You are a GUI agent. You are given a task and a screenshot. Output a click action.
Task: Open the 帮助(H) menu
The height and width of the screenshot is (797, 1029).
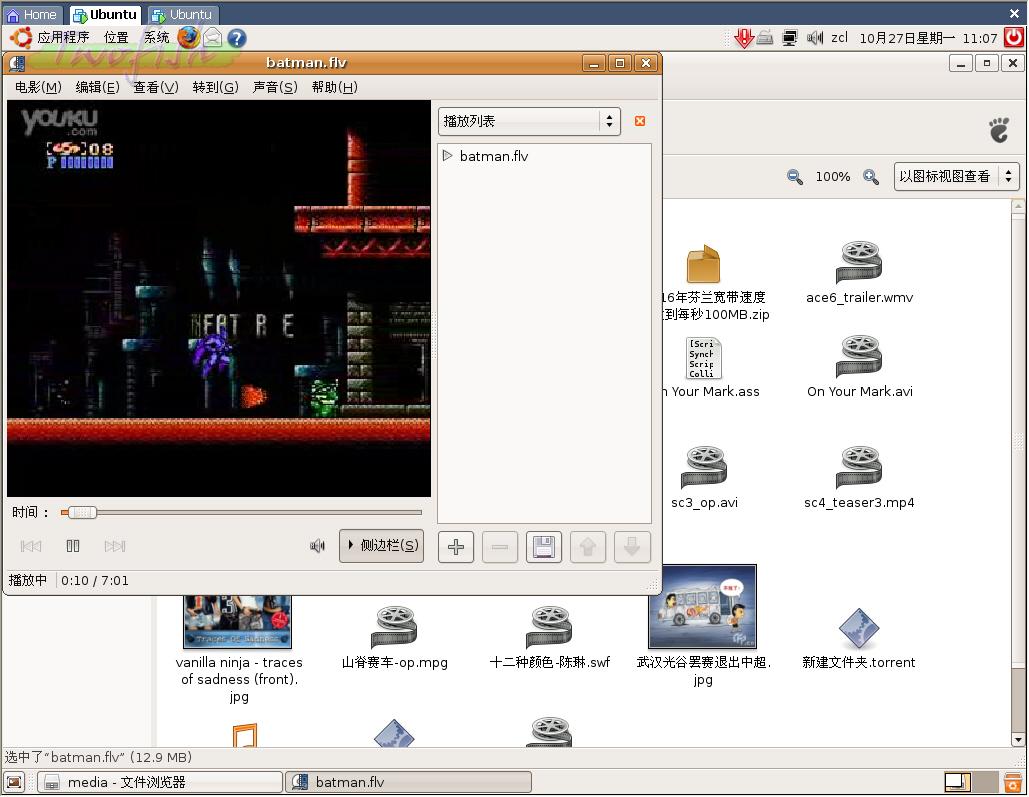(x=335, y=87)
